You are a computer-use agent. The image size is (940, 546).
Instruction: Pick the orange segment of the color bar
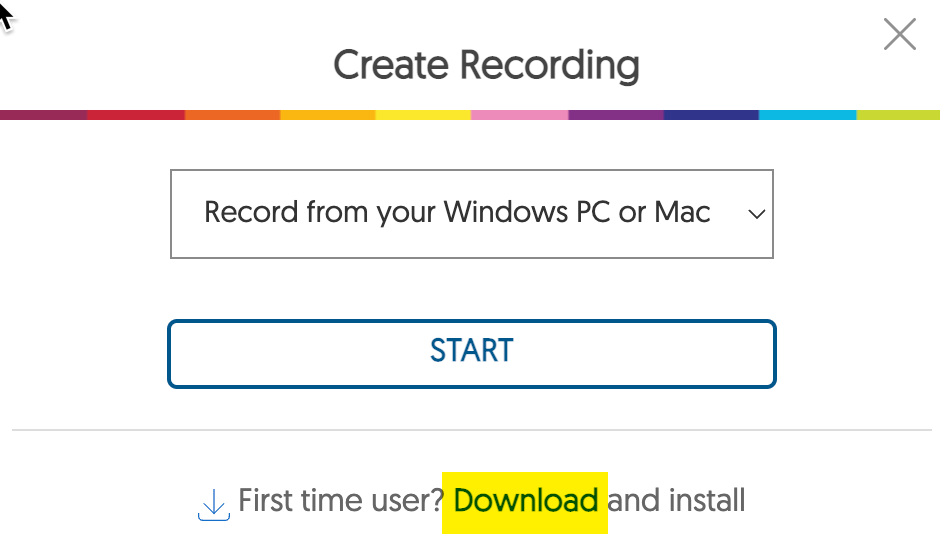[232, 115]
